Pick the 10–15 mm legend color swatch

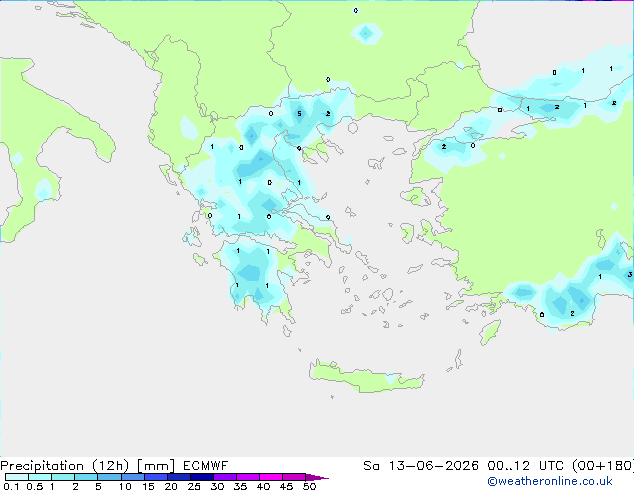pos(132,477)
